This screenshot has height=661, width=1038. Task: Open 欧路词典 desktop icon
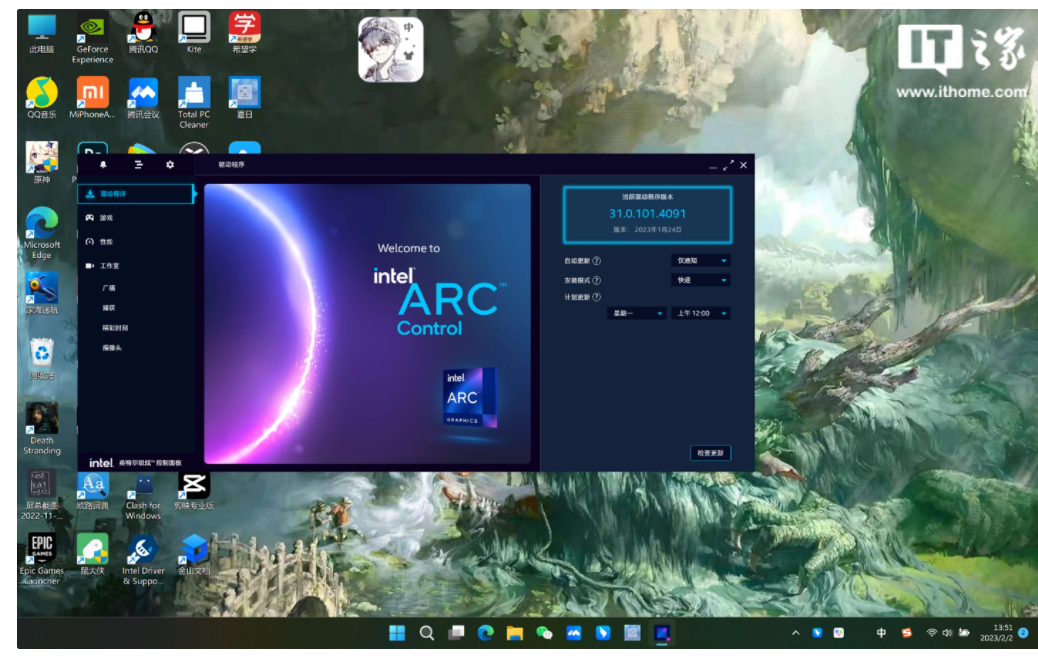[x=92, y=491]
